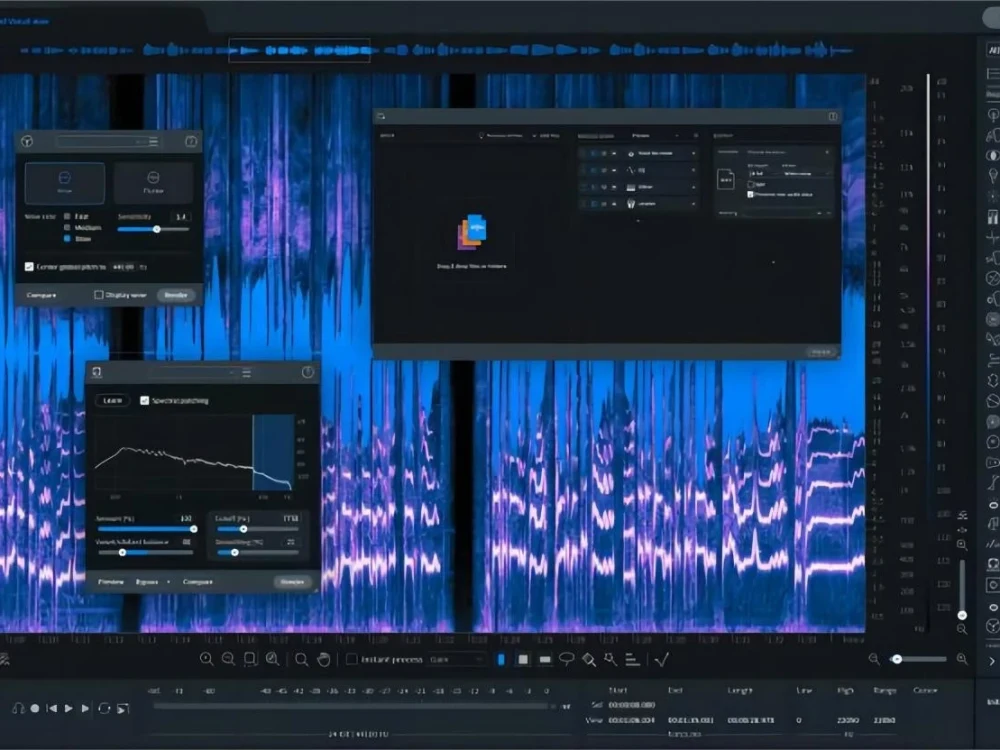Screen dimensions: 1000x750
Task: Open help in the Wow & Flutter module
Action: (191, 142)
